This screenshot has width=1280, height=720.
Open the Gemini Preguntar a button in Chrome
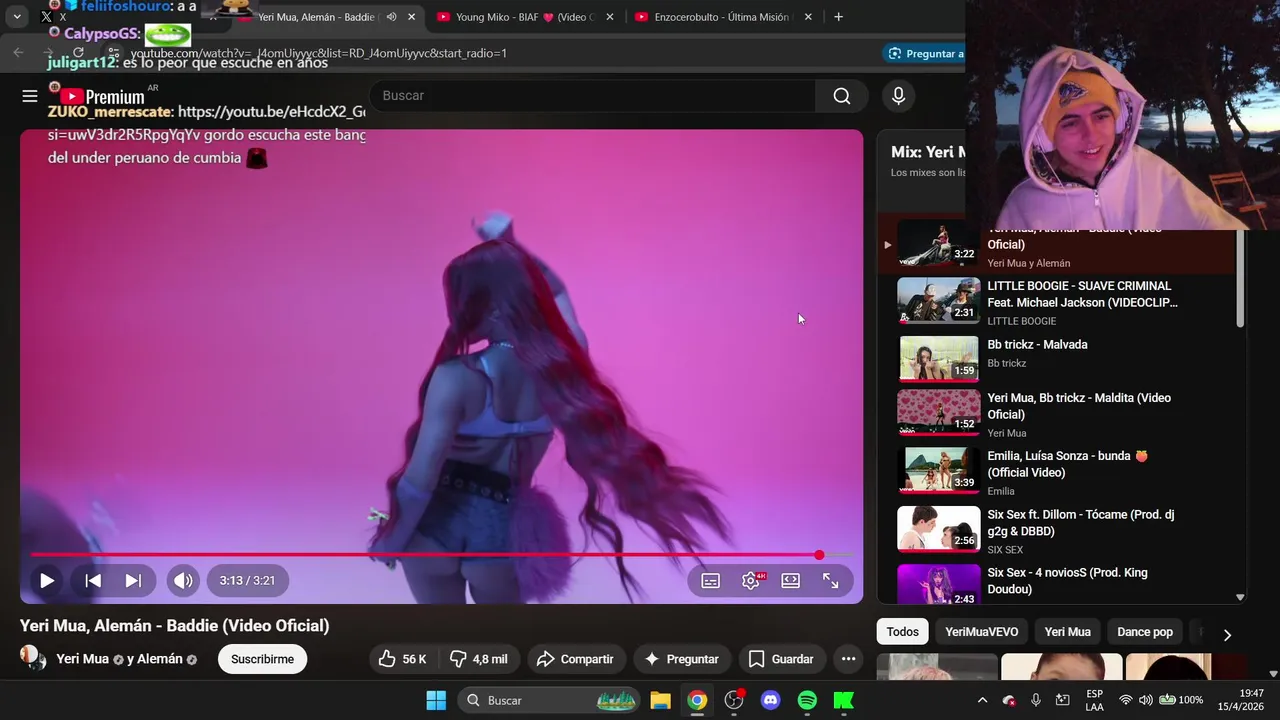click(925, 53)
